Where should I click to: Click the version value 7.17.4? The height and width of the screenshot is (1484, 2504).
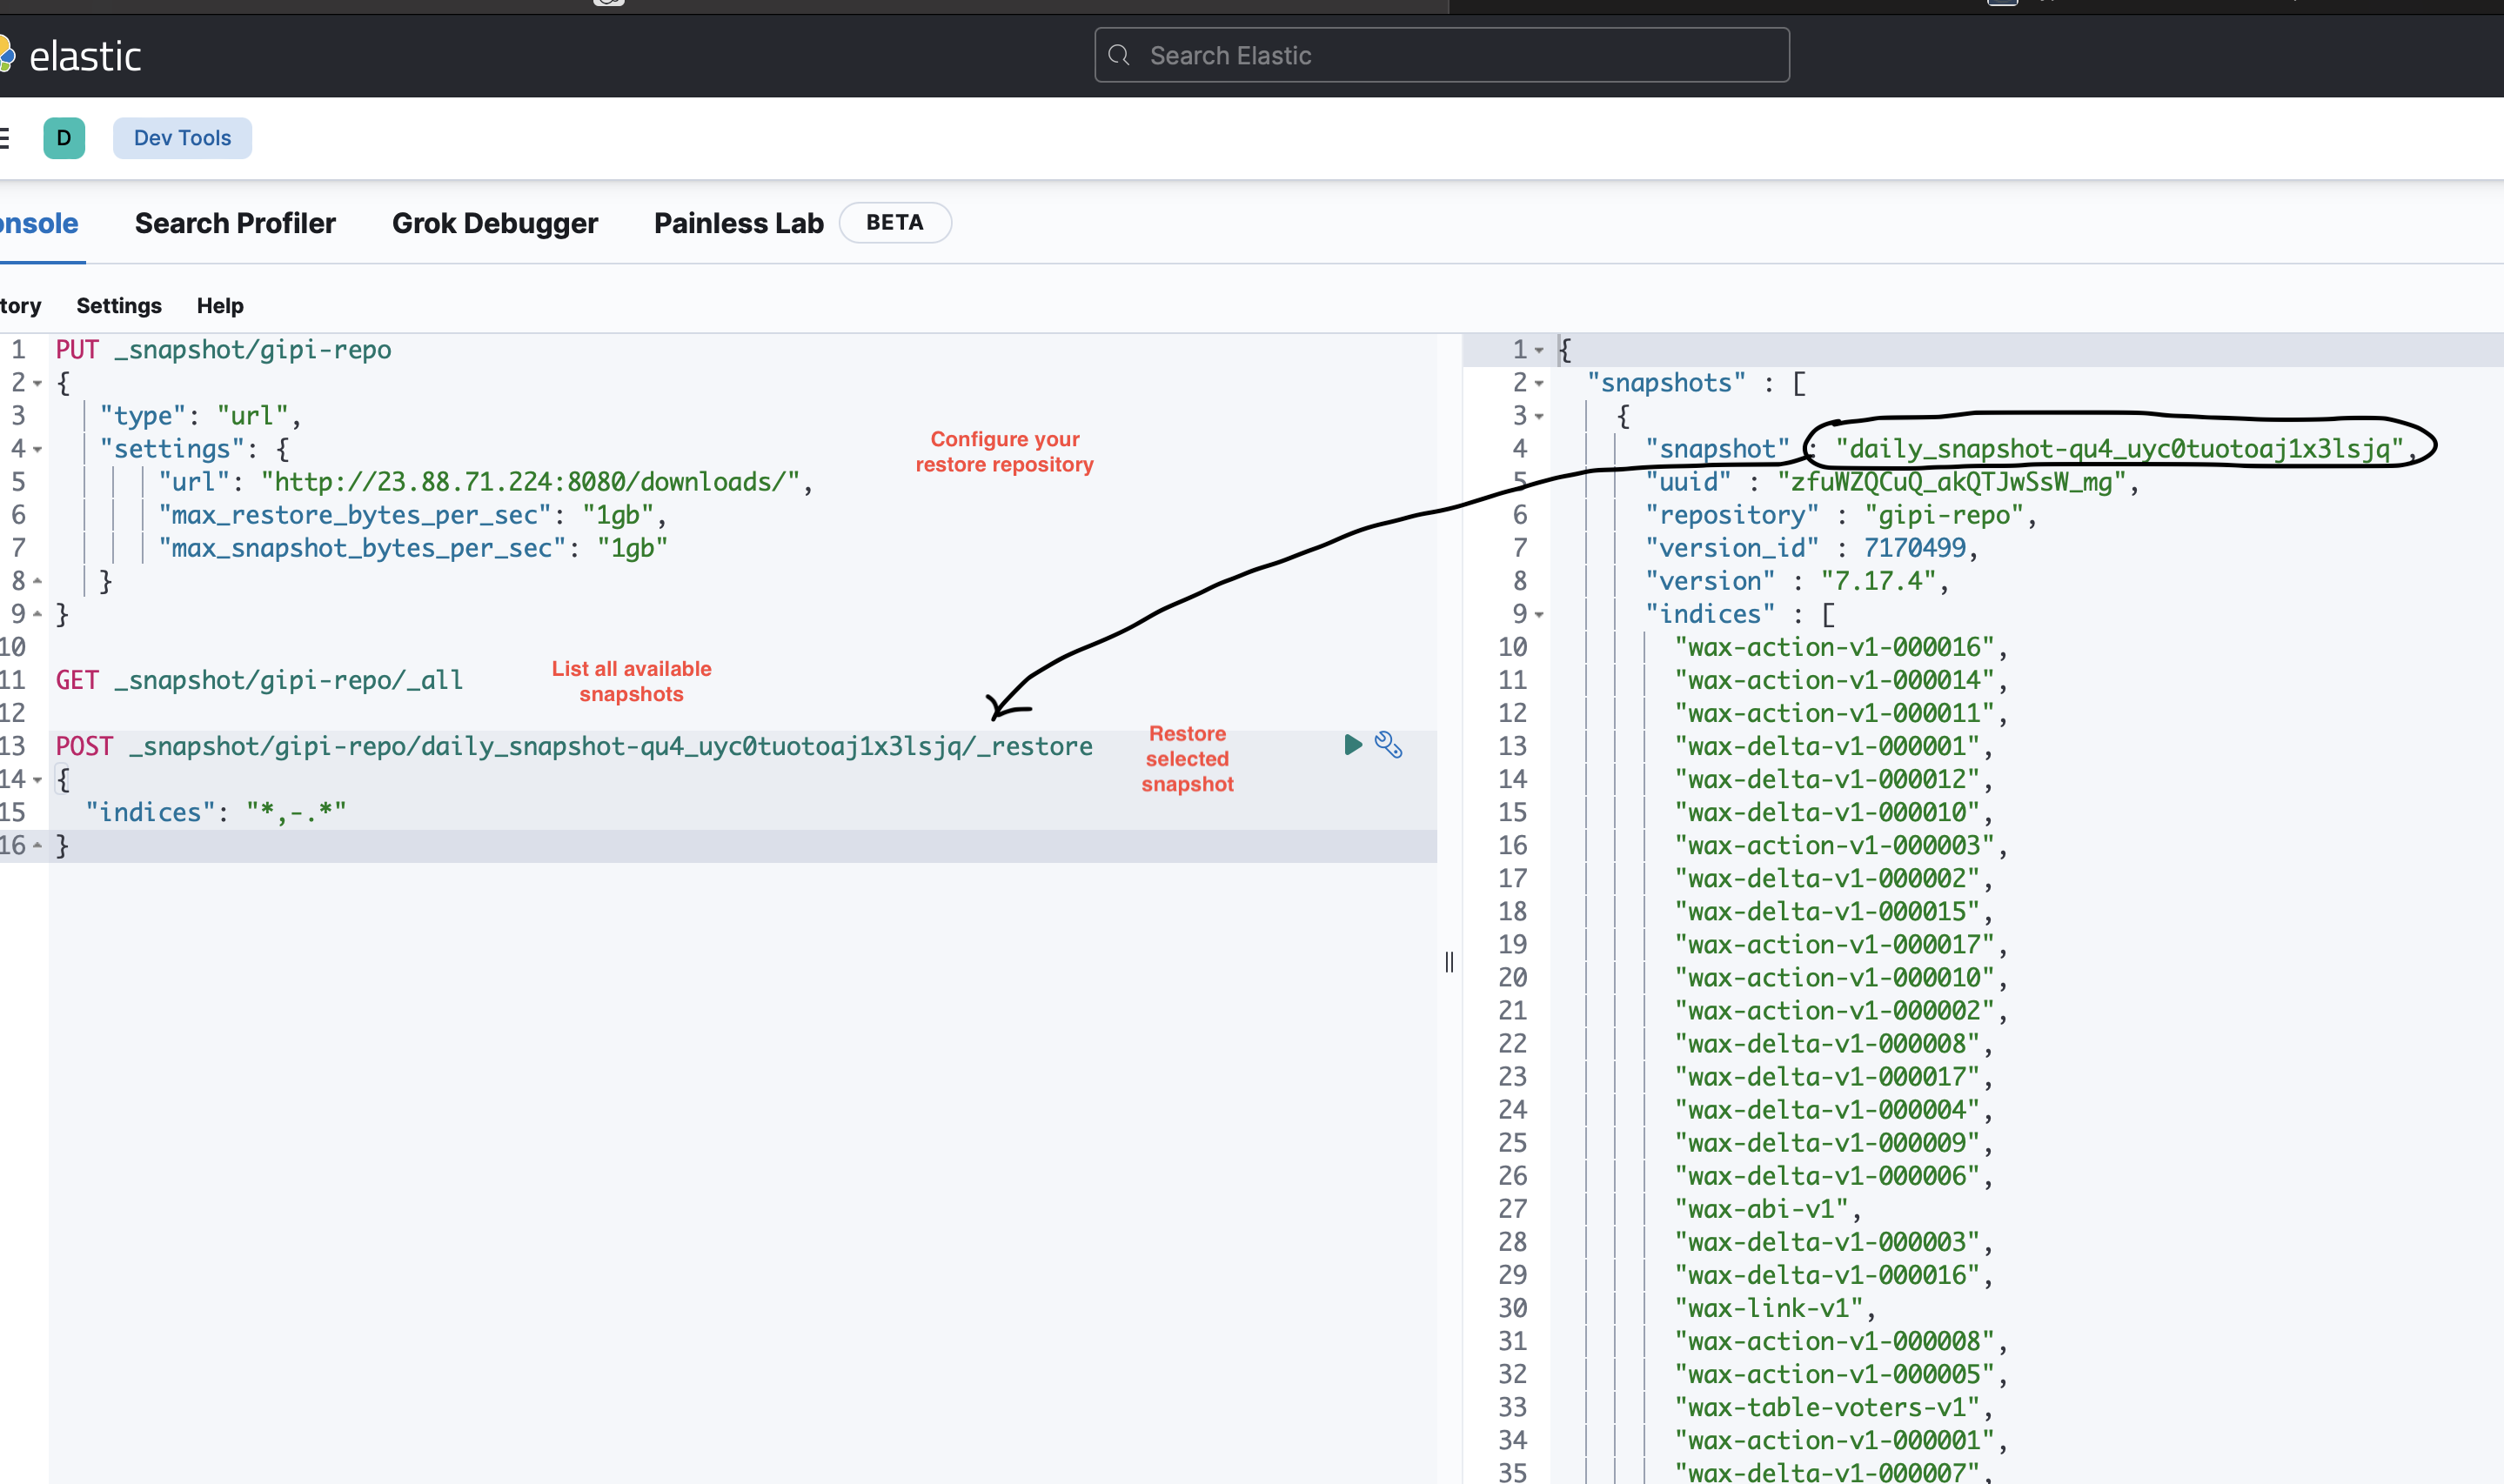coord(1878,581)
